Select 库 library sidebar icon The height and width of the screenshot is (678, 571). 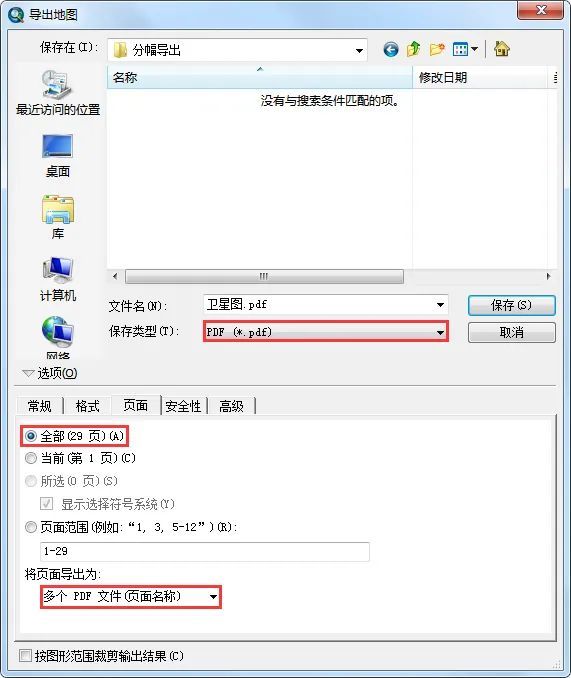pyautogui.click(x=58, y=217)
